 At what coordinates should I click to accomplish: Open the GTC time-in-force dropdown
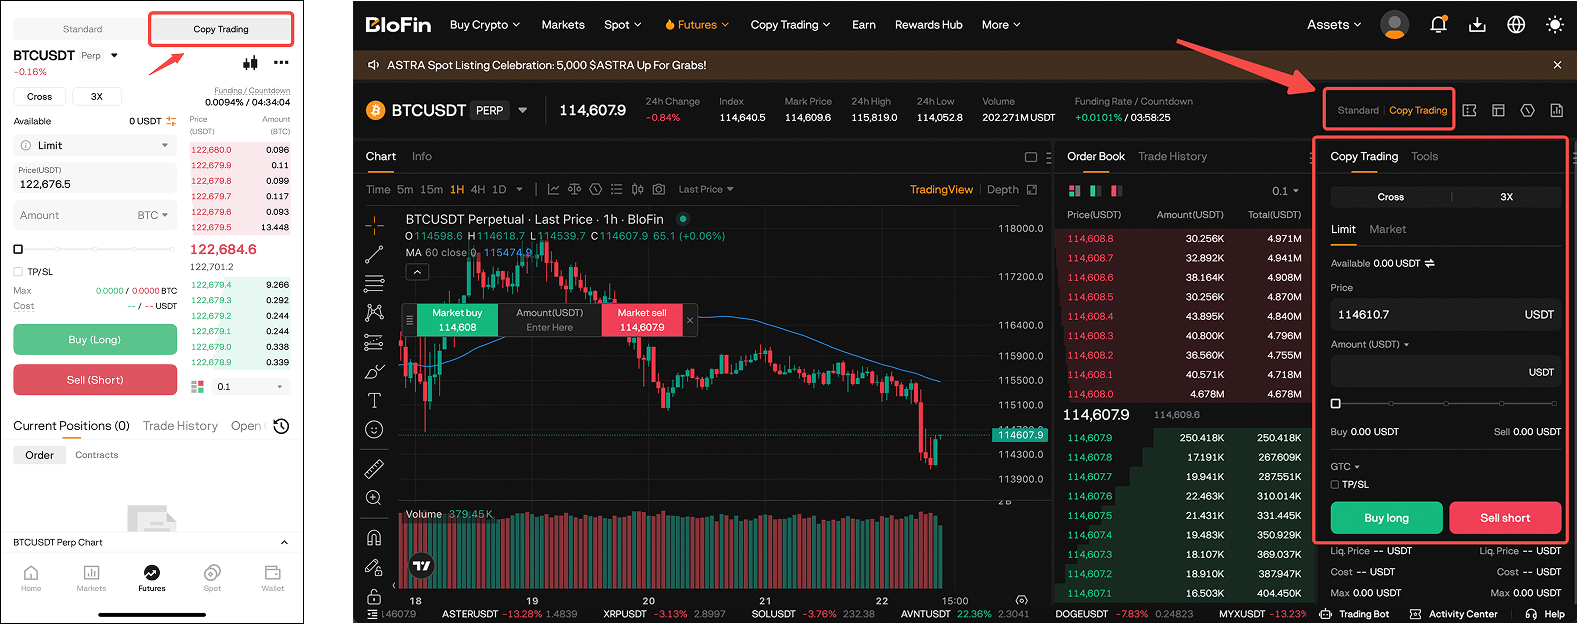click(1345, 467)
